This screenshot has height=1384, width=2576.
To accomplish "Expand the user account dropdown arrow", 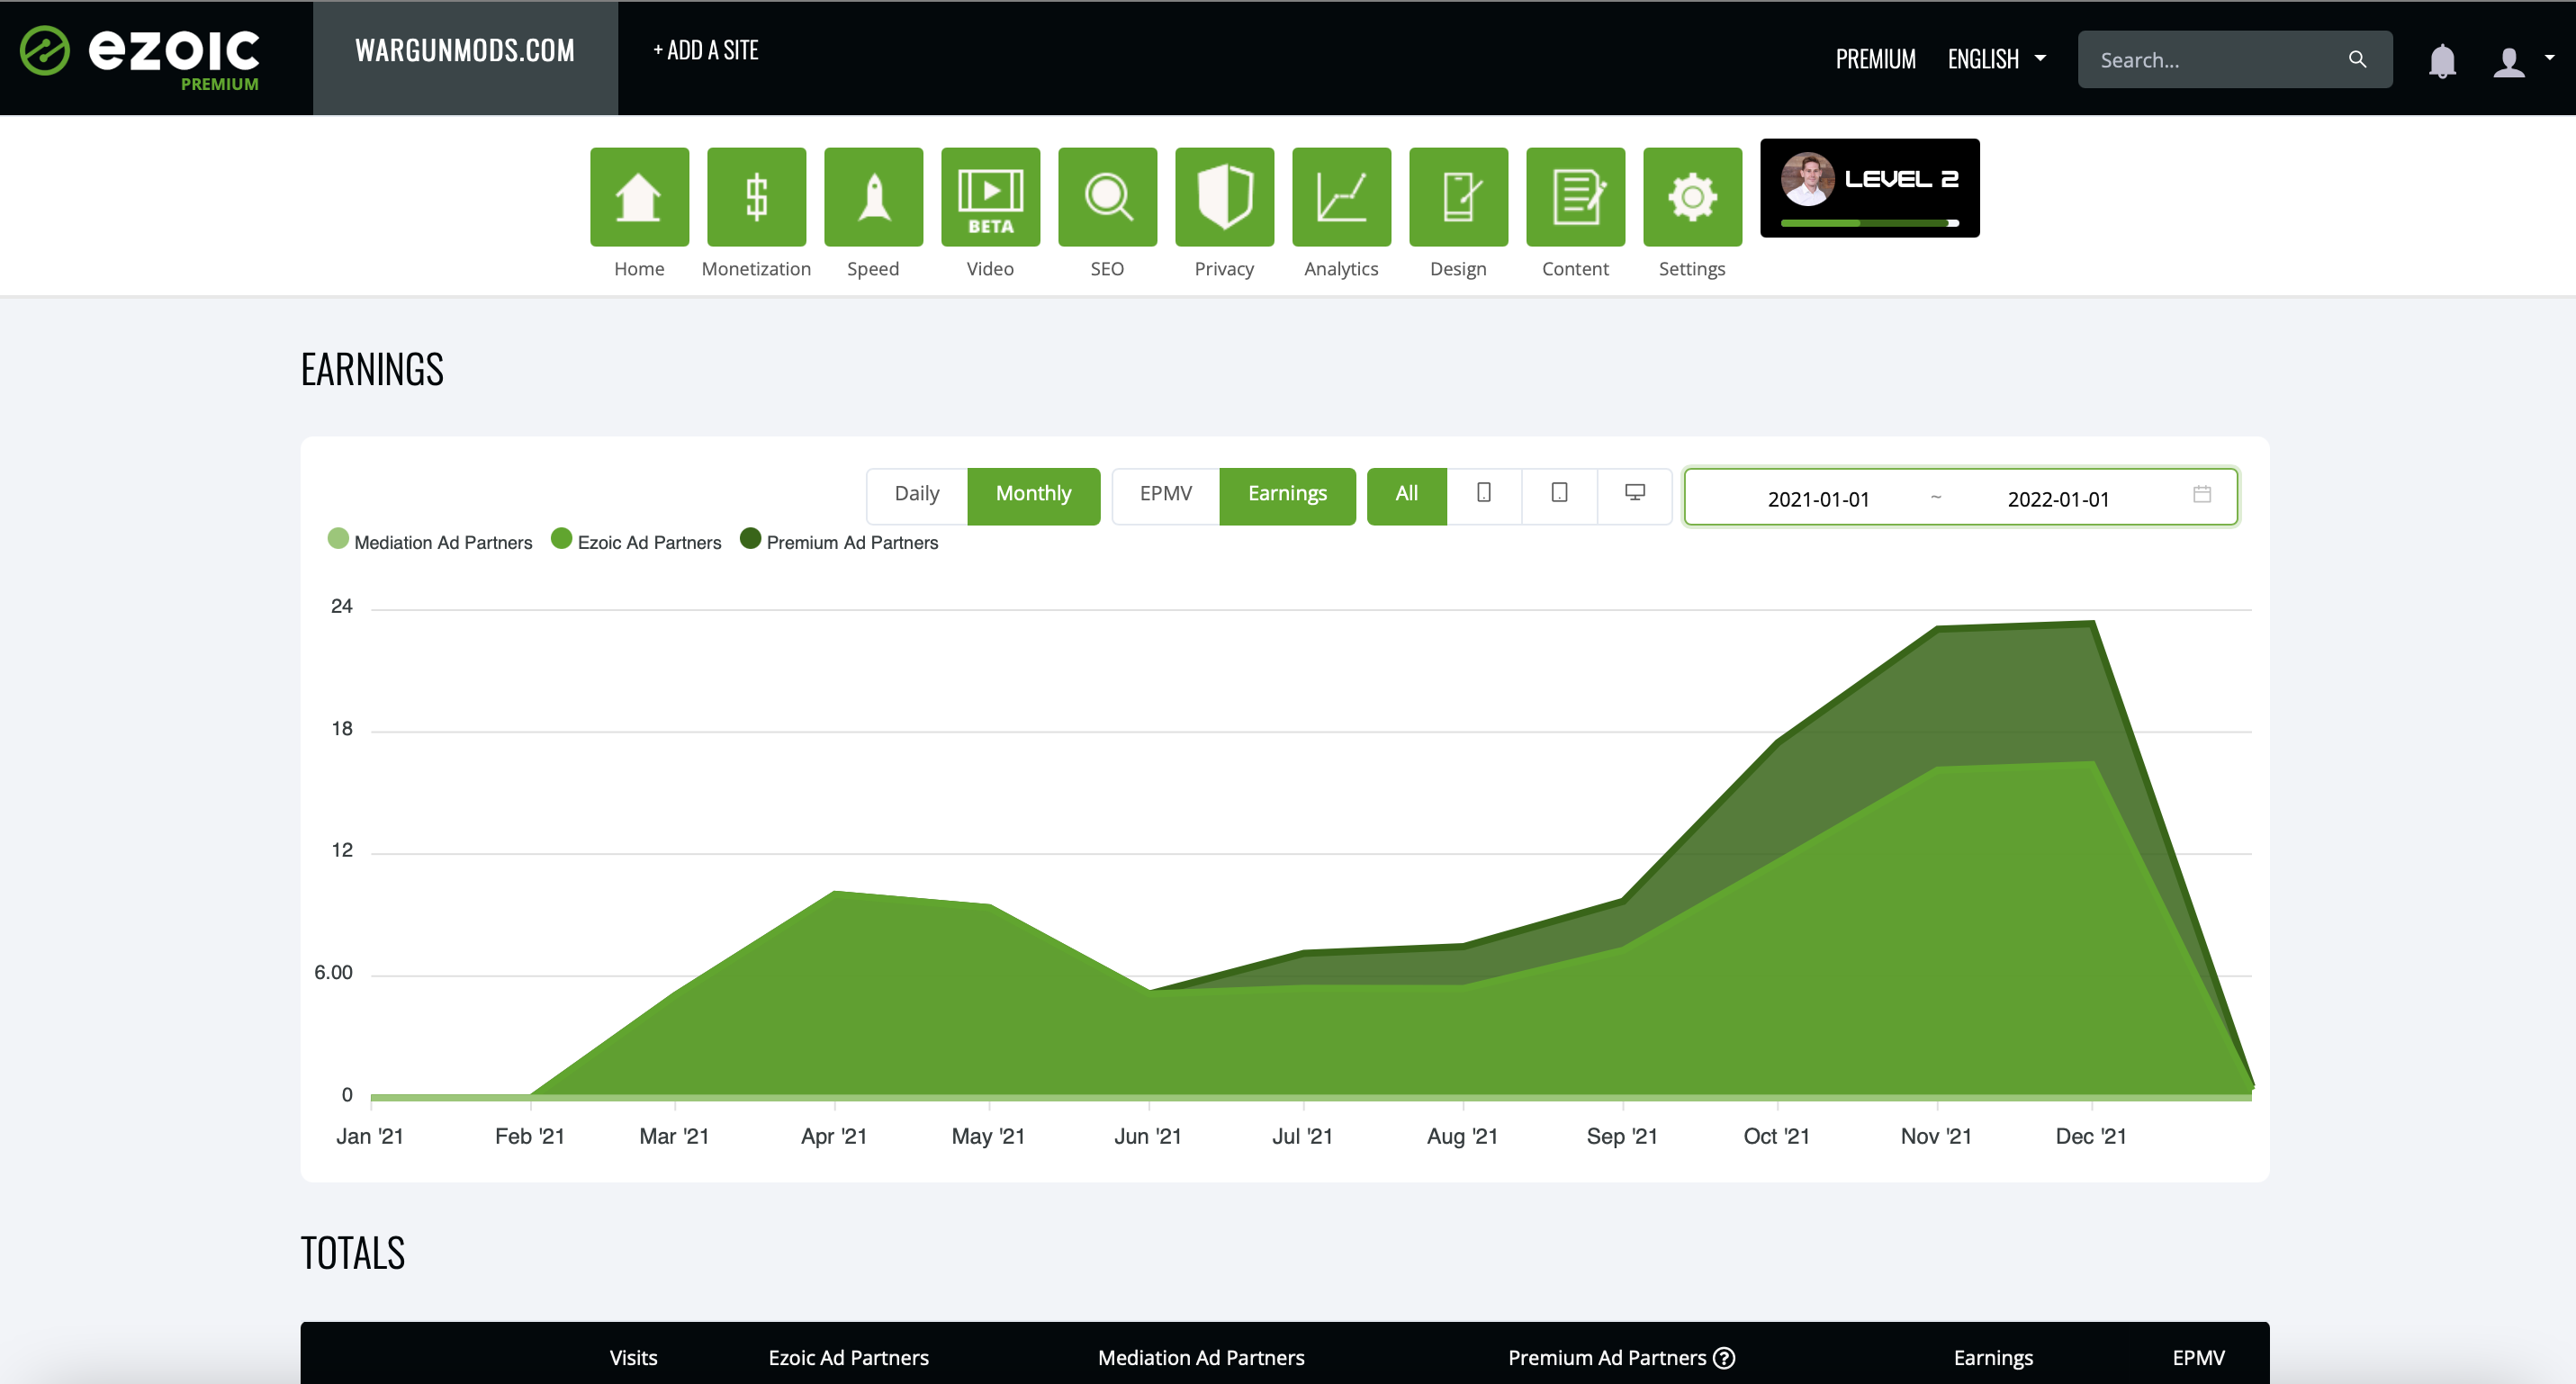I will point(2549,58).
